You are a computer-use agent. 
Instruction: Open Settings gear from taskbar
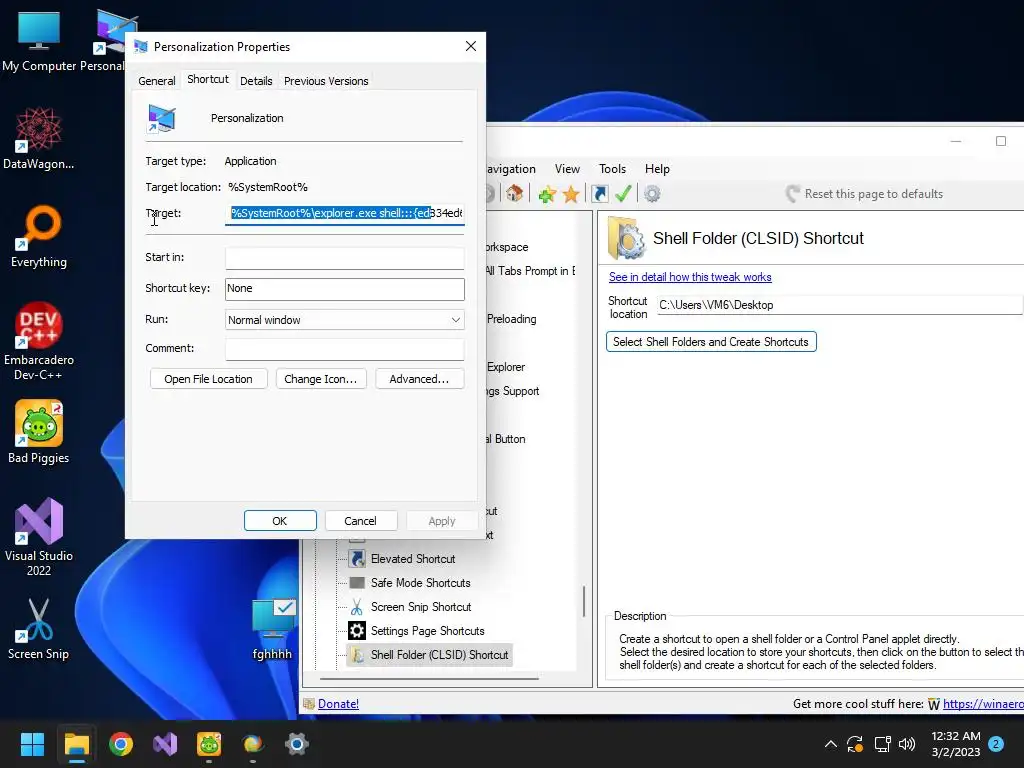pyautogui.click(x=296, y=744)
